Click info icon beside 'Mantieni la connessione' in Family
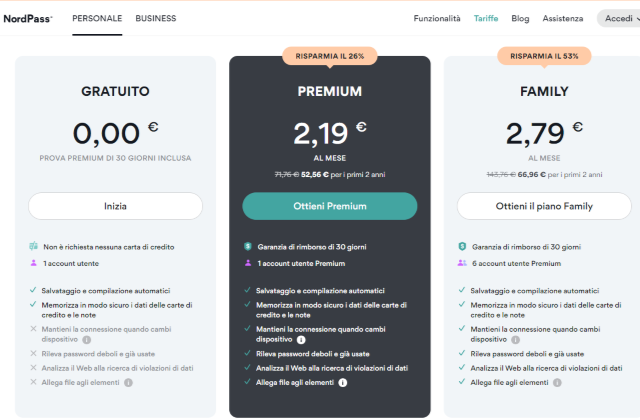 (515, 339)
